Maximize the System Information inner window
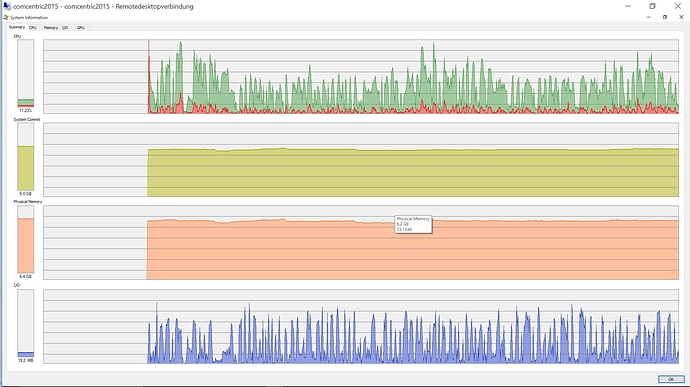The height and width of the screenshot is (387, 690). click(x=665, y=17)
